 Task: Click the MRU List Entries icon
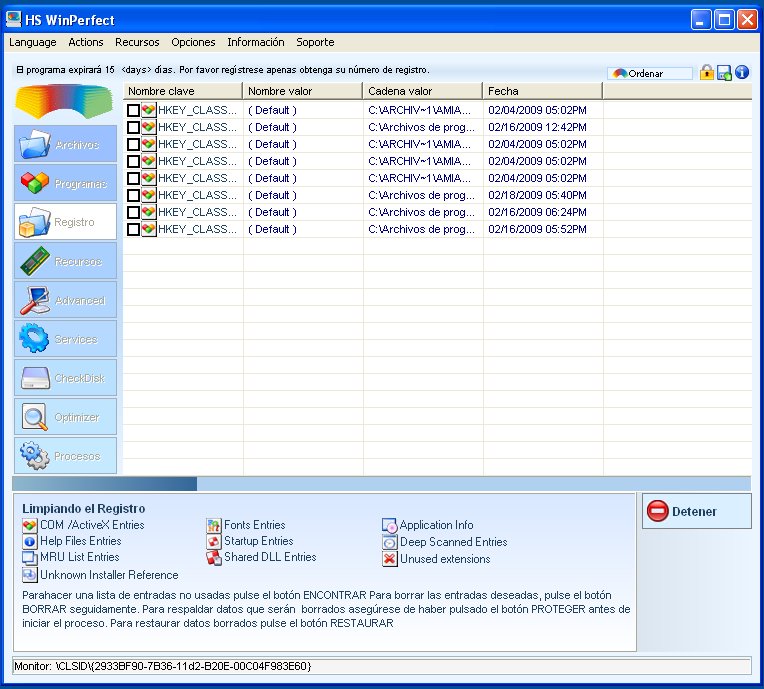30,557
